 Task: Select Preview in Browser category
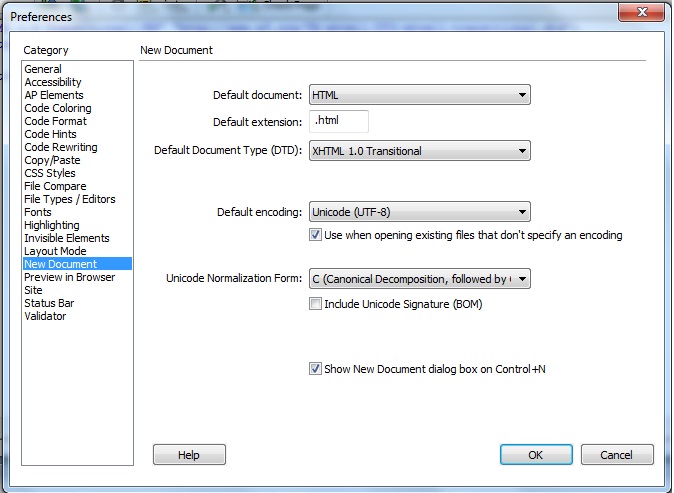click(x=70, y=277)
